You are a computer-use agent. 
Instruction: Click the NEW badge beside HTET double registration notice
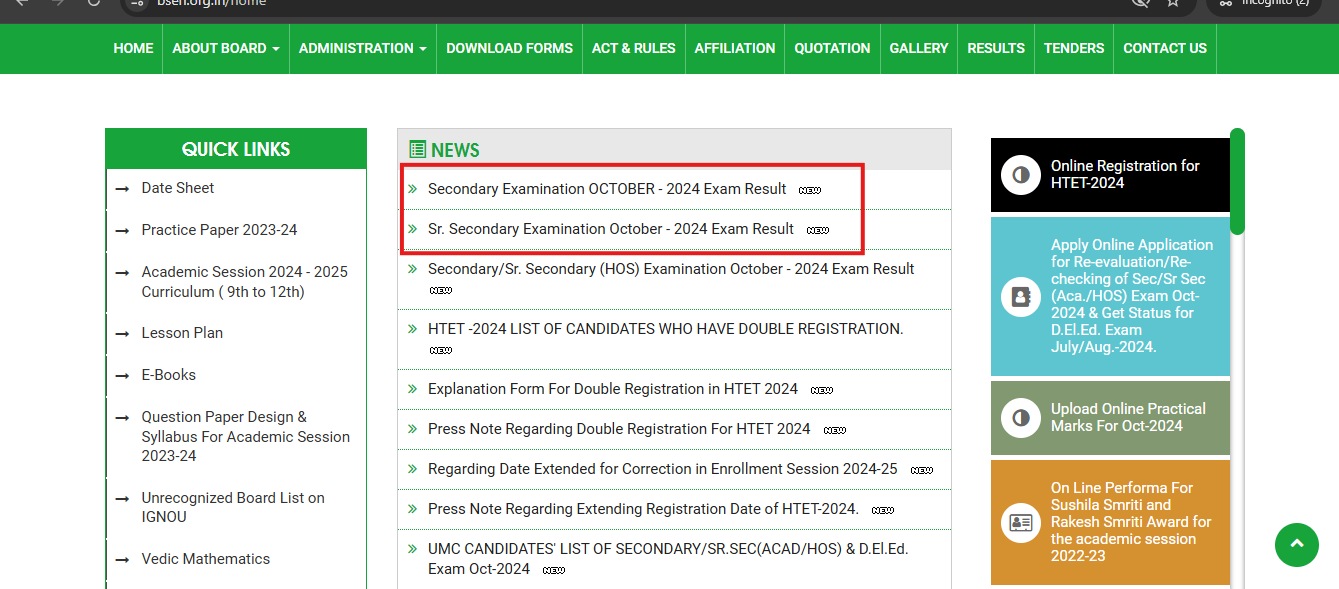tap(441, 350)
